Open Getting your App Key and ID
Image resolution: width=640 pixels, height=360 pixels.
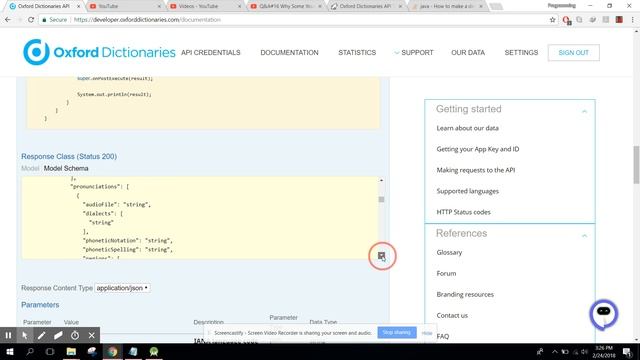pos(478,149)
